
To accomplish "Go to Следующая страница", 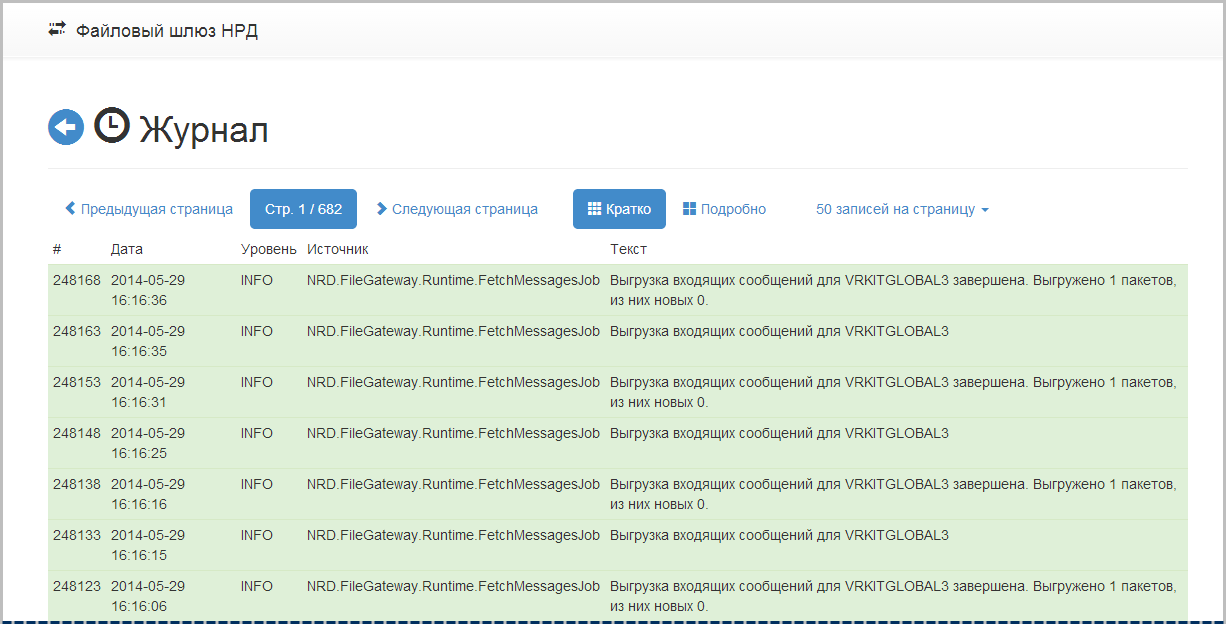I will point(457,209).
